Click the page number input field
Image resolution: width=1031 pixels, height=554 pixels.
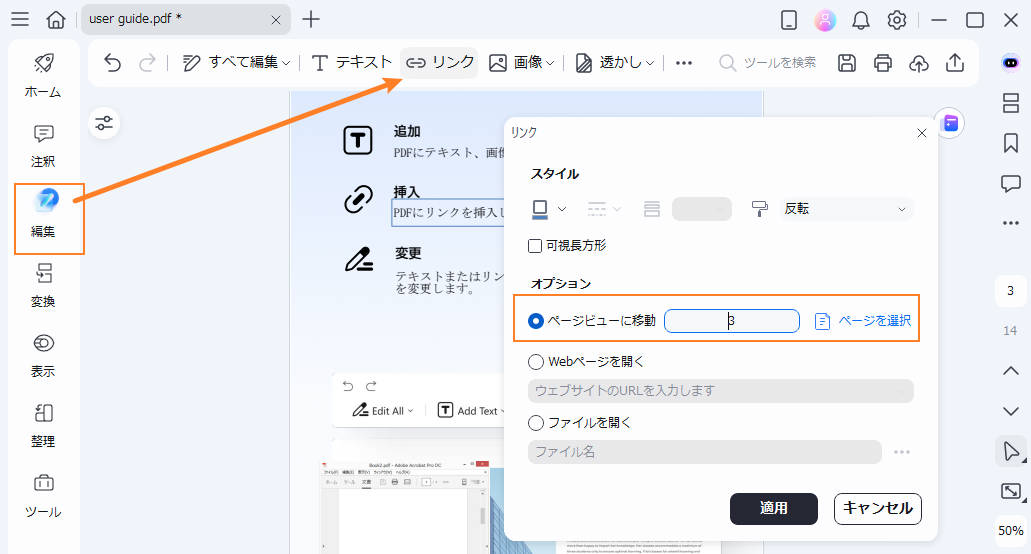coord(732,321)
